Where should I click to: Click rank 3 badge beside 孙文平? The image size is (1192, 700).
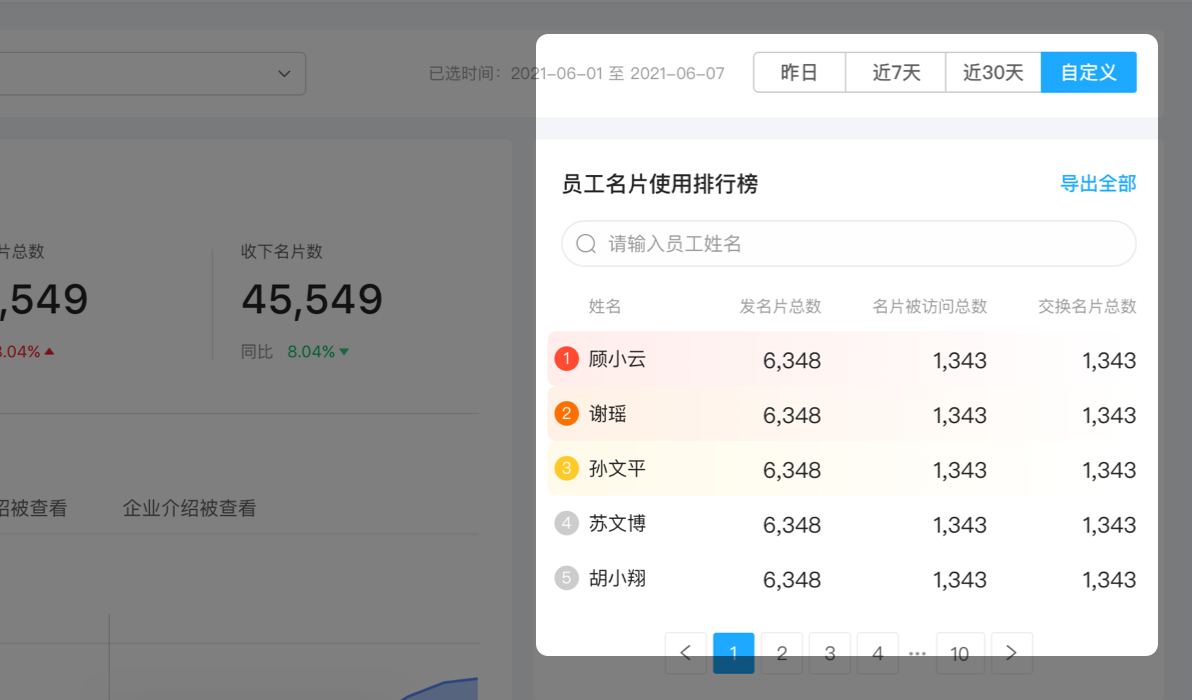pyautogui.click(x=566, y=468)
